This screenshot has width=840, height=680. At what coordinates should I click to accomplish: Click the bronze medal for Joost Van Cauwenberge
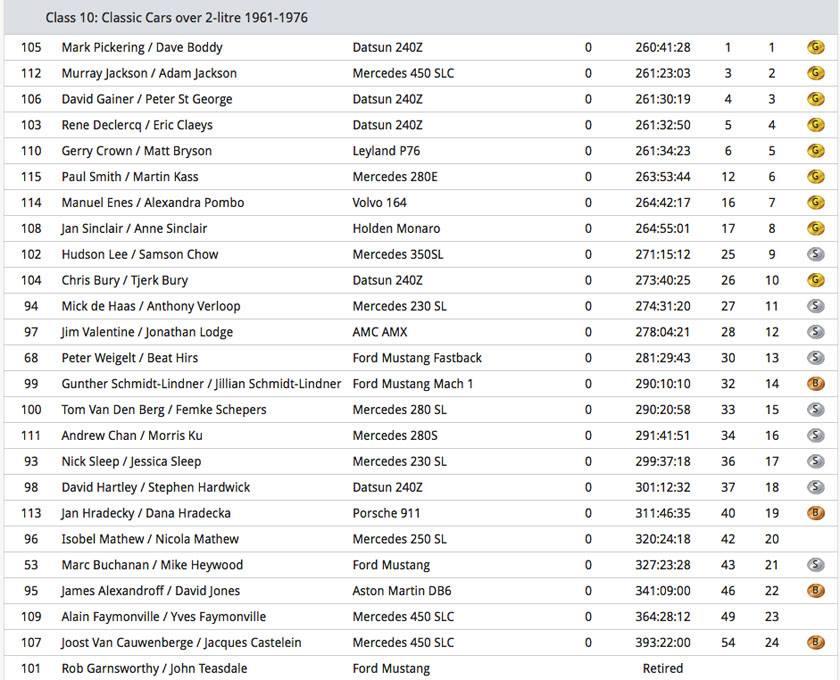[815, 642]
